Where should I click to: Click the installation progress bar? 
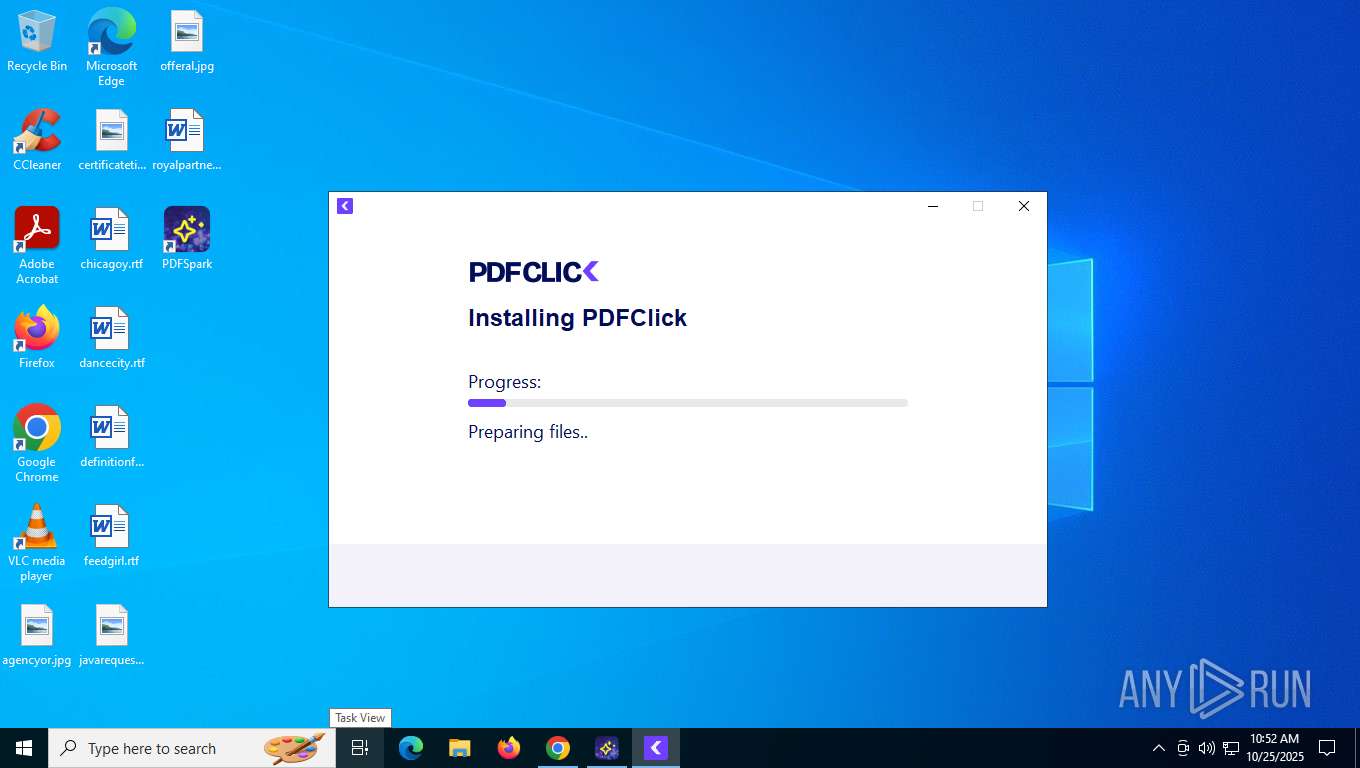pos(688,403)
